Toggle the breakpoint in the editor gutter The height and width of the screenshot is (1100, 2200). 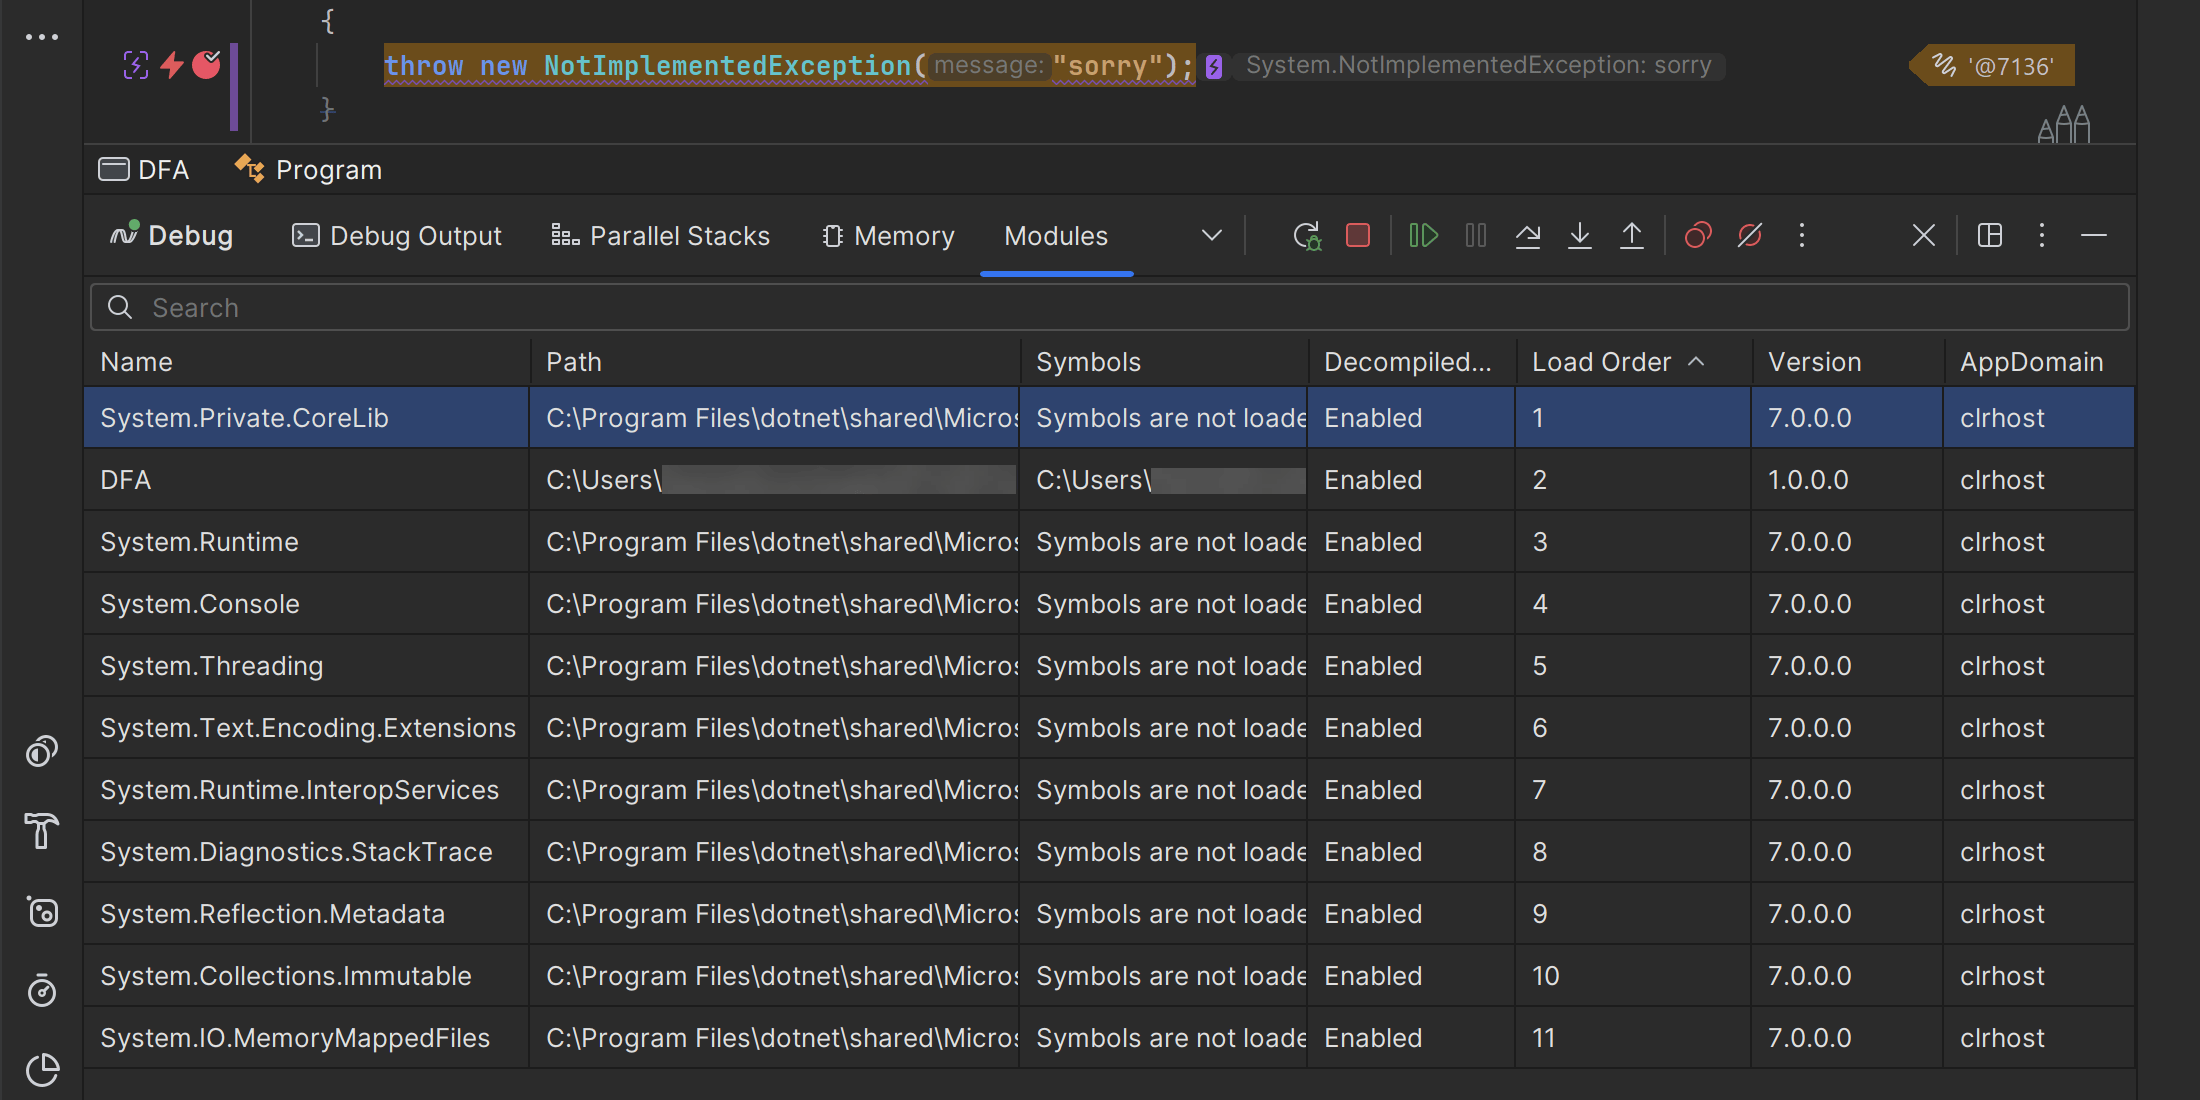[x=207, y=65]
